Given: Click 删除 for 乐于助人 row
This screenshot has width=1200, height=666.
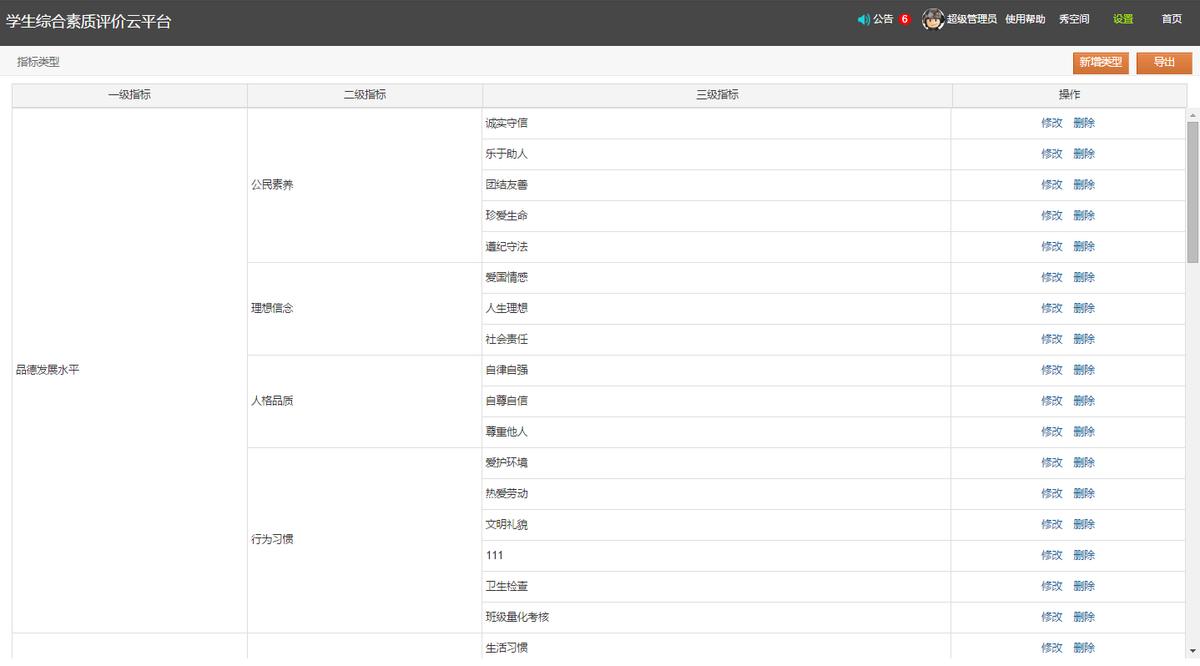Looking at the screenshot, I should [x=1084, y=154].
